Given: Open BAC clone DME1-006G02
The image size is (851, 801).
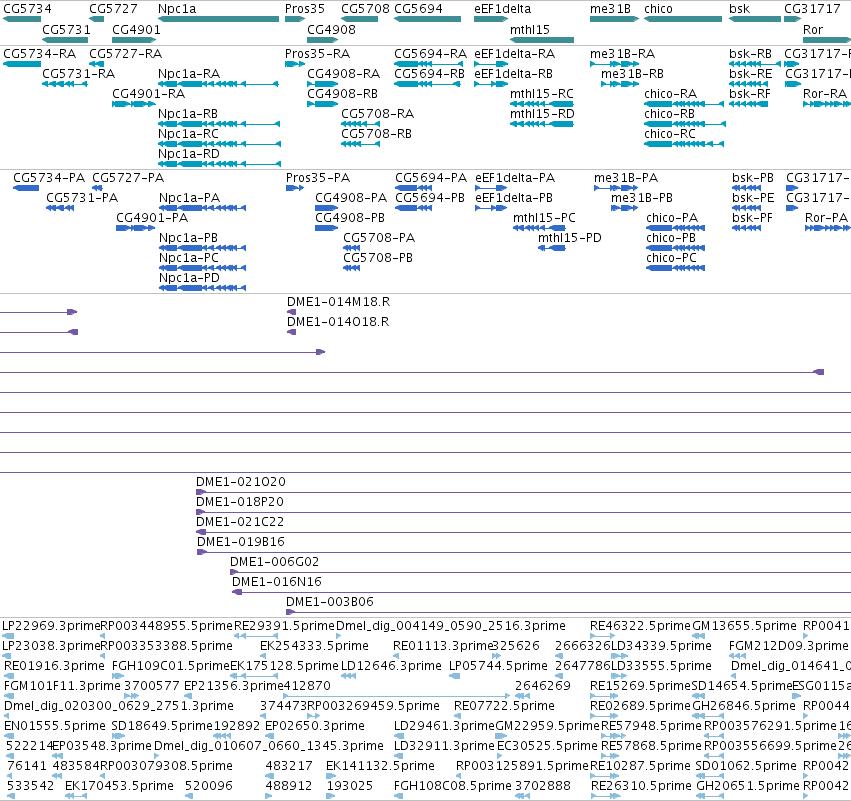Looking at the screenshot, I should tap(275, 562).
